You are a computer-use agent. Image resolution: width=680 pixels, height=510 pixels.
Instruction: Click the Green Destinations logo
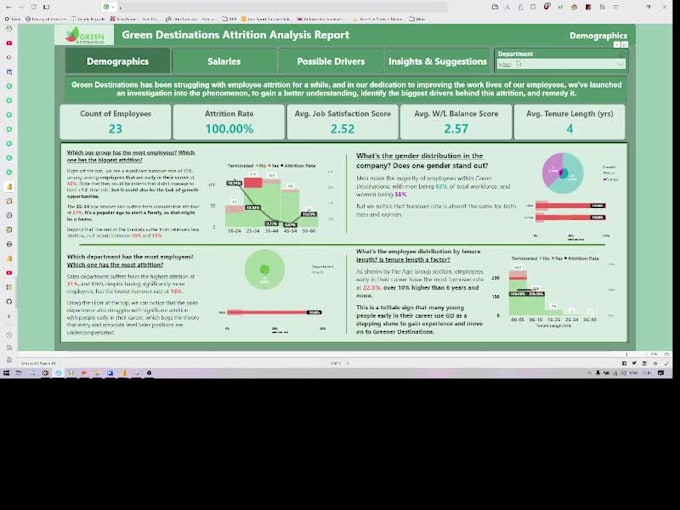[x=85, y=35]
